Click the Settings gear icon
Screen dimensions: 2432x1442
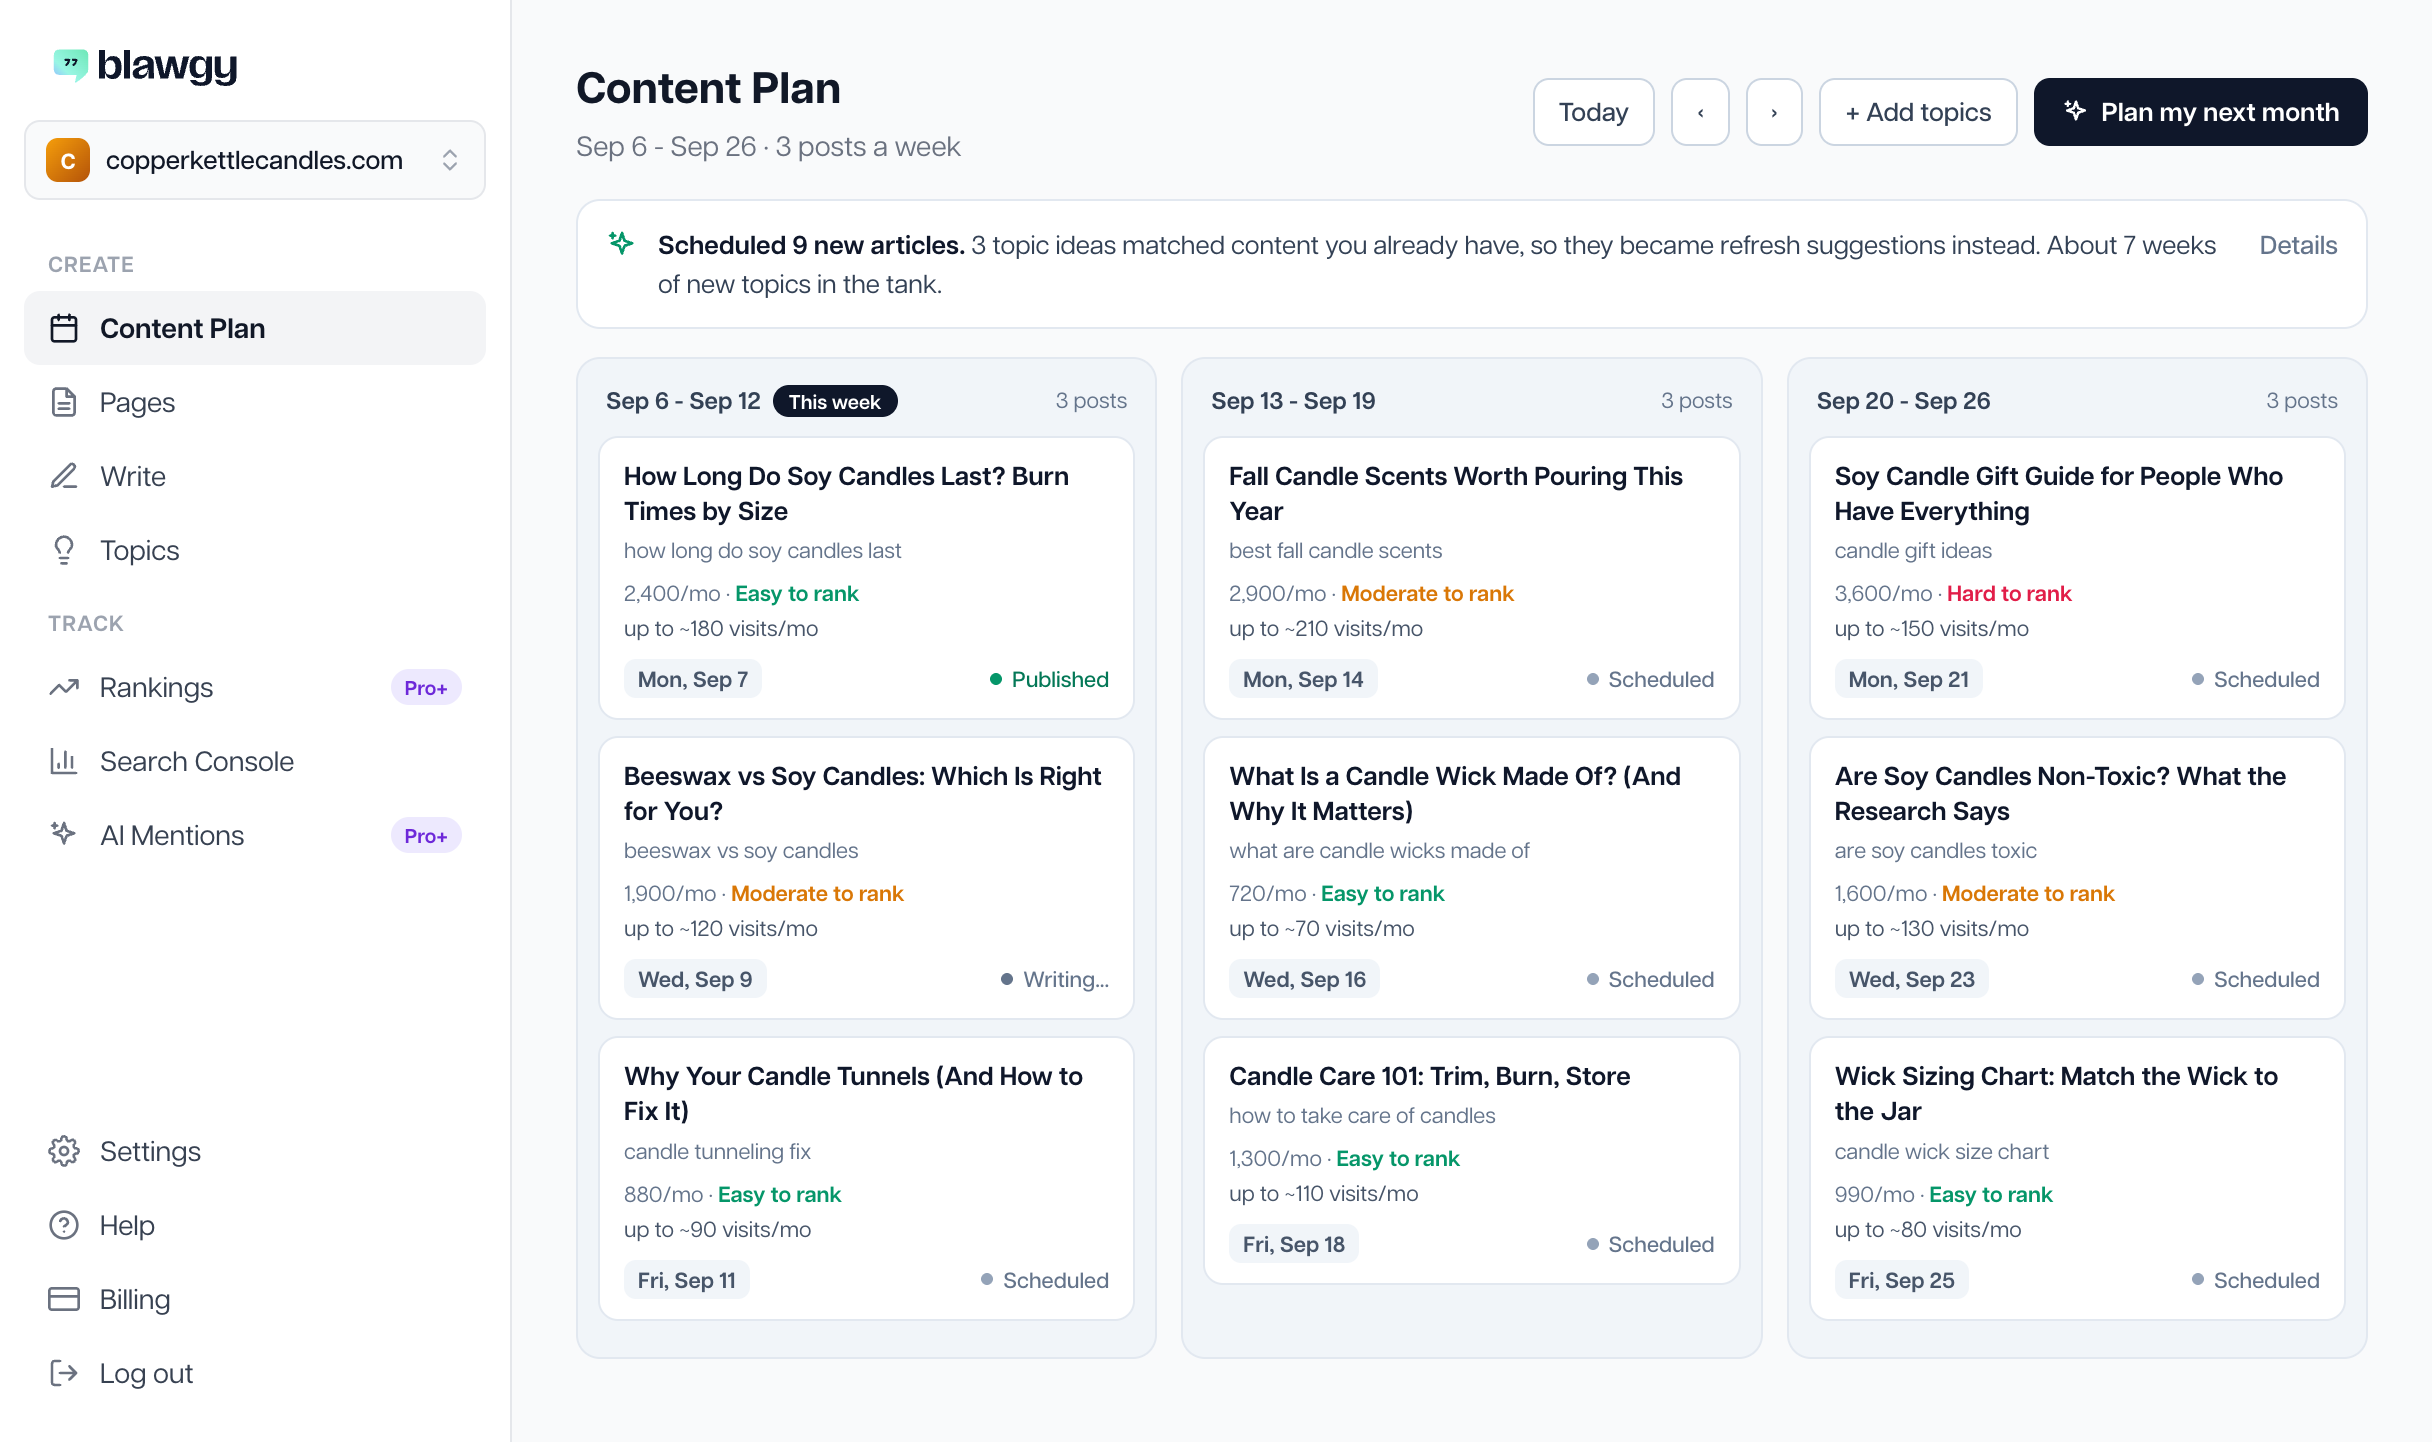pyautogui.click(x=64, y=1151)
